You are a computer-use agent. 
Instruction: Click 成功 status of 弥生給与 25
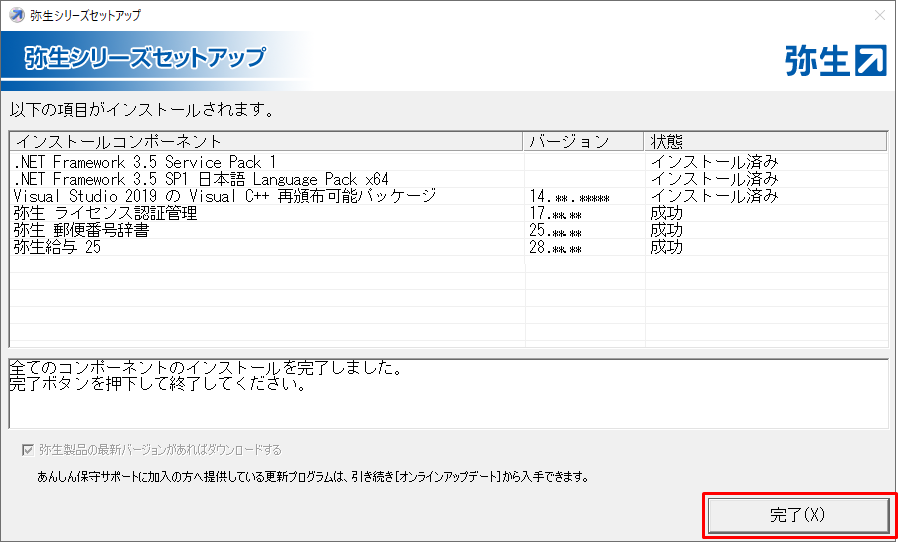pos(667,248)
